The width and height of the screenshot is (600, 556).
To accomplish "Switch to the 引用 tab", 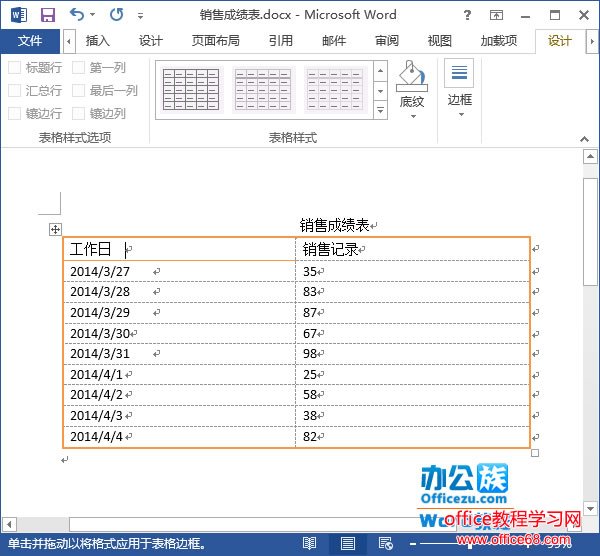I will click(281, 41).
